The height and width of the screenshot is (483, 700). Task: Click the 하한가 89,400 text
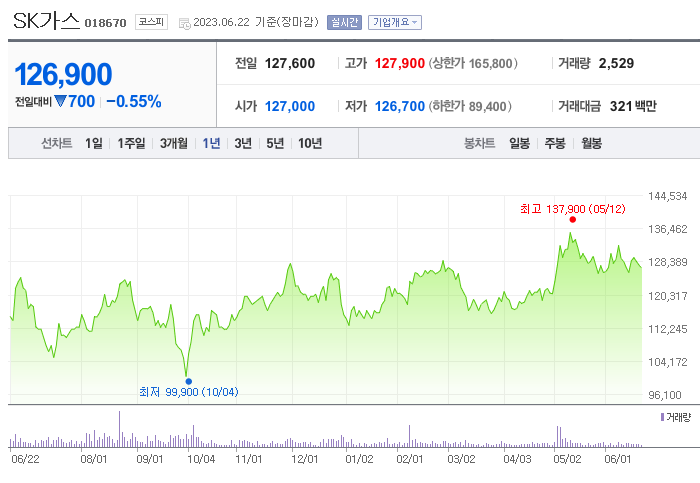click(470, 106)
